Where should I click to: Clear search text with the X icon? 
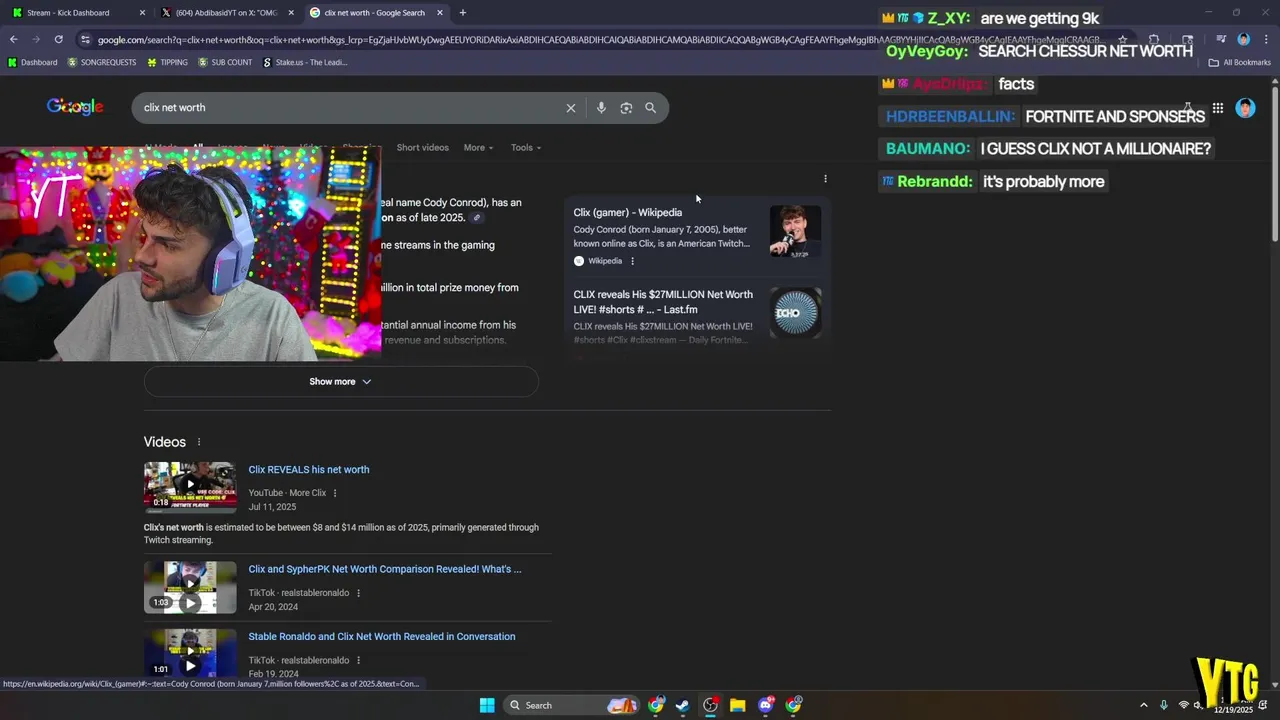click(x=571, y=108)
